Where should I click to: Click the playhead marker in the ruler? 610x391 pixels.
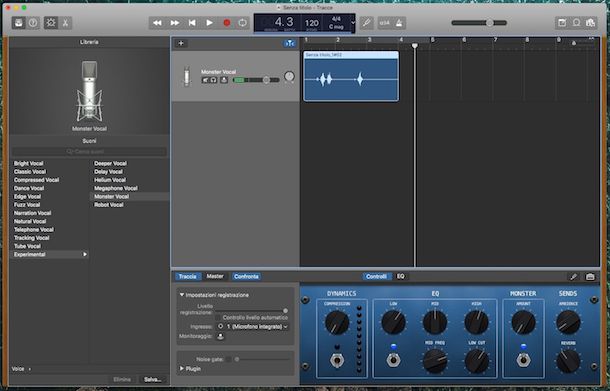(x=415, y=46)
